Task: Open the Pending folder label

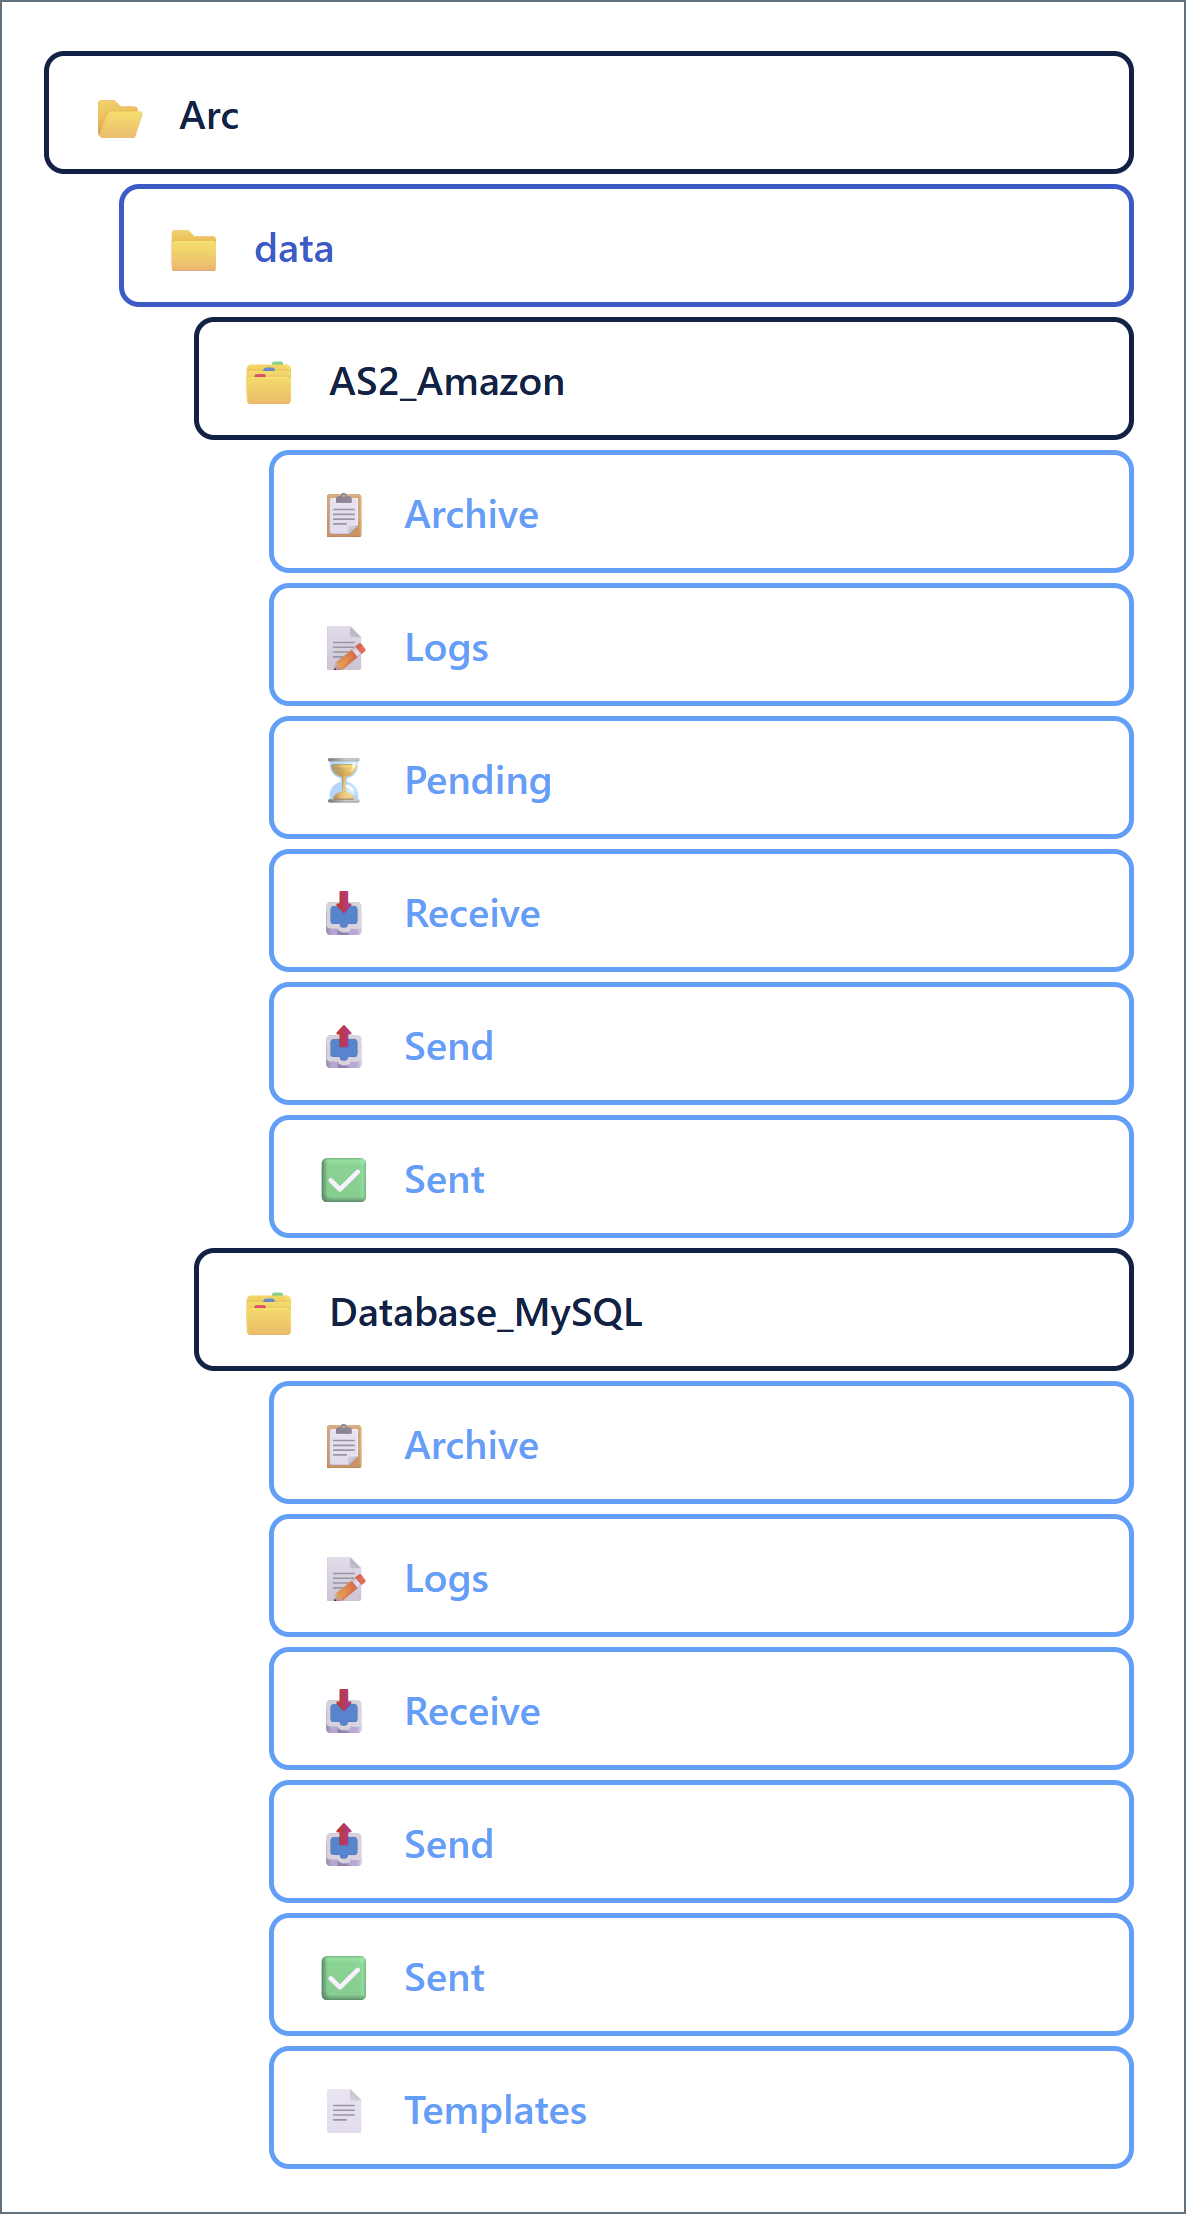Action: pos(478,780)
